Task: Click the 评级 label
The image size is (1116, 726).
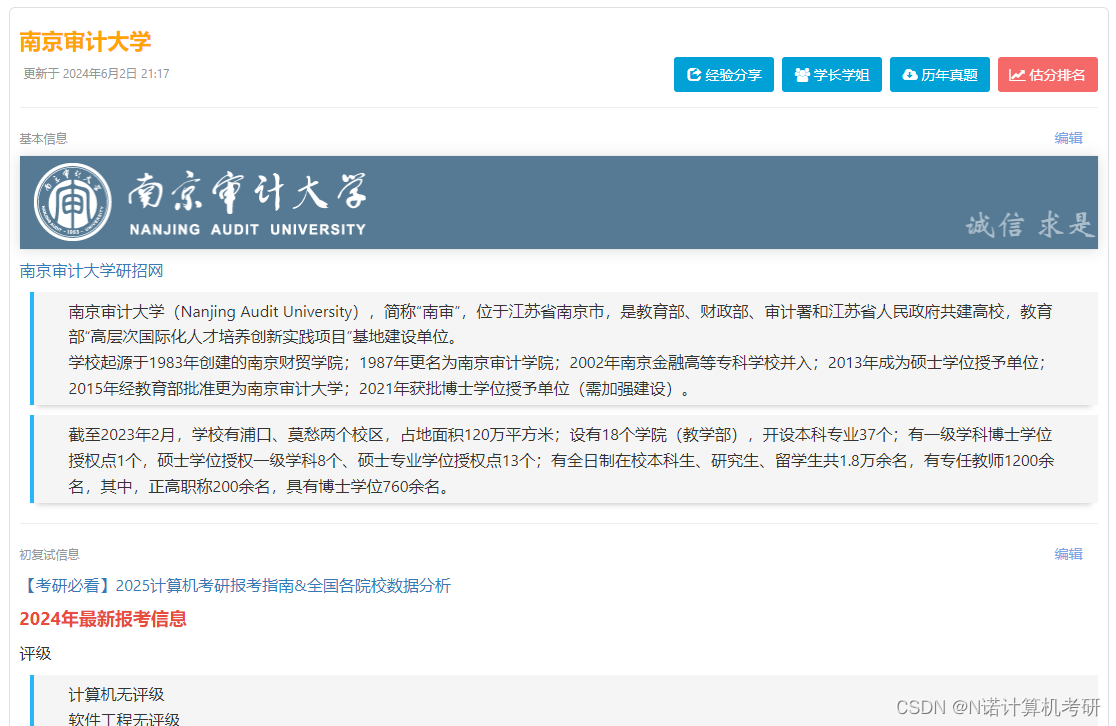Action: click(x=36, y=653)
